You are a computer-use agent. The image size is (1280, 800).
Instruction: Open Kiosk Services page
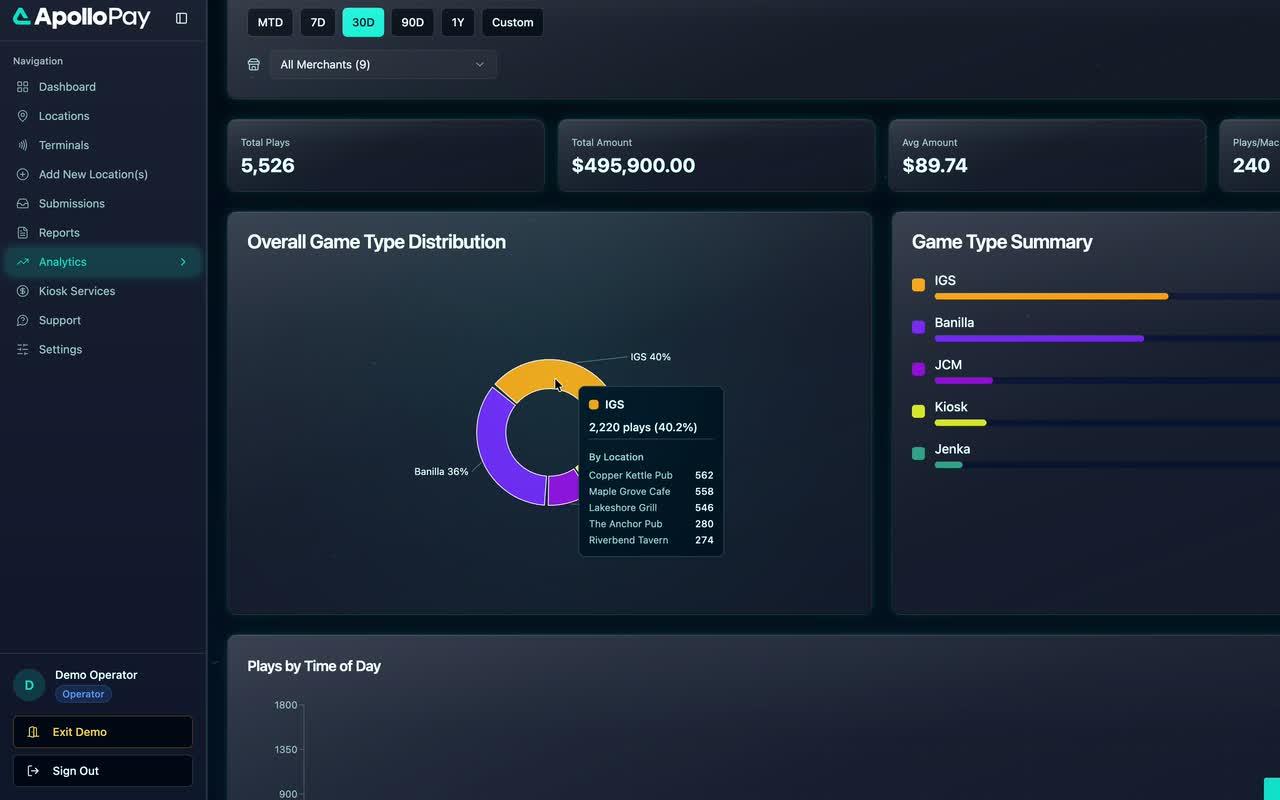[x=103, y=291]
